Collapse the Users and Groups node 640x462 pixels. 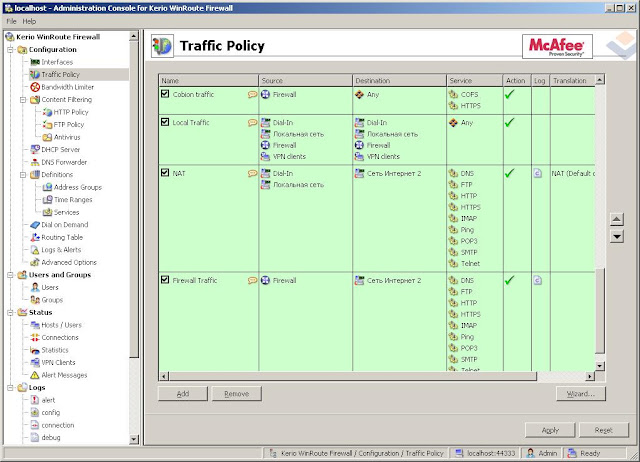pos(10,275)
